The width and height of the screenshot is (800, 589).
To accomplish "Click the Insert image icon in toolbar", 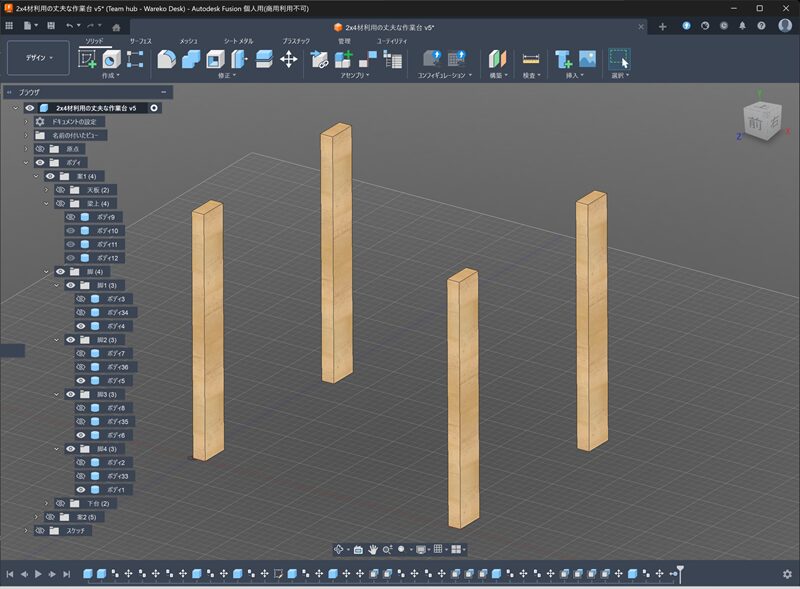I will pyautogui.click(x=587, y=59).
